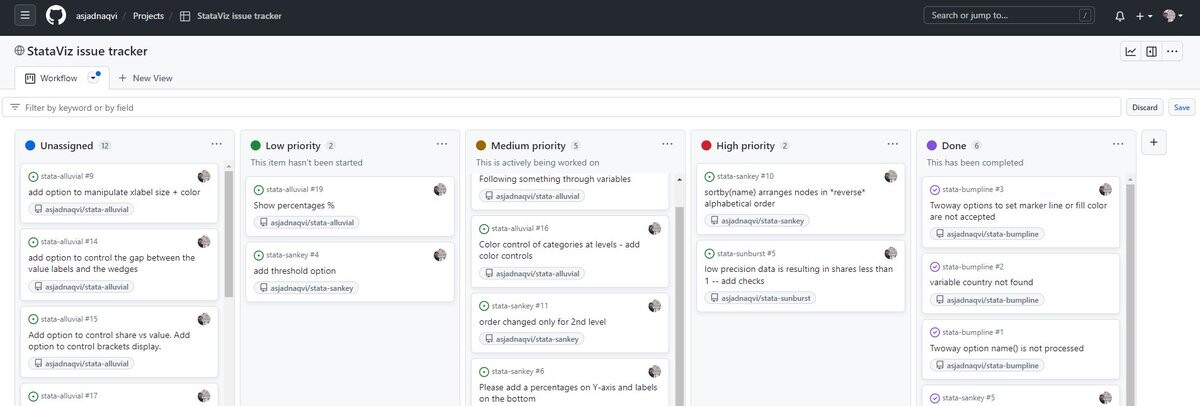Click assignee avatar on stata-sankey #10 card
This screenshot has width=1200, height=406.
pos(891,176)
